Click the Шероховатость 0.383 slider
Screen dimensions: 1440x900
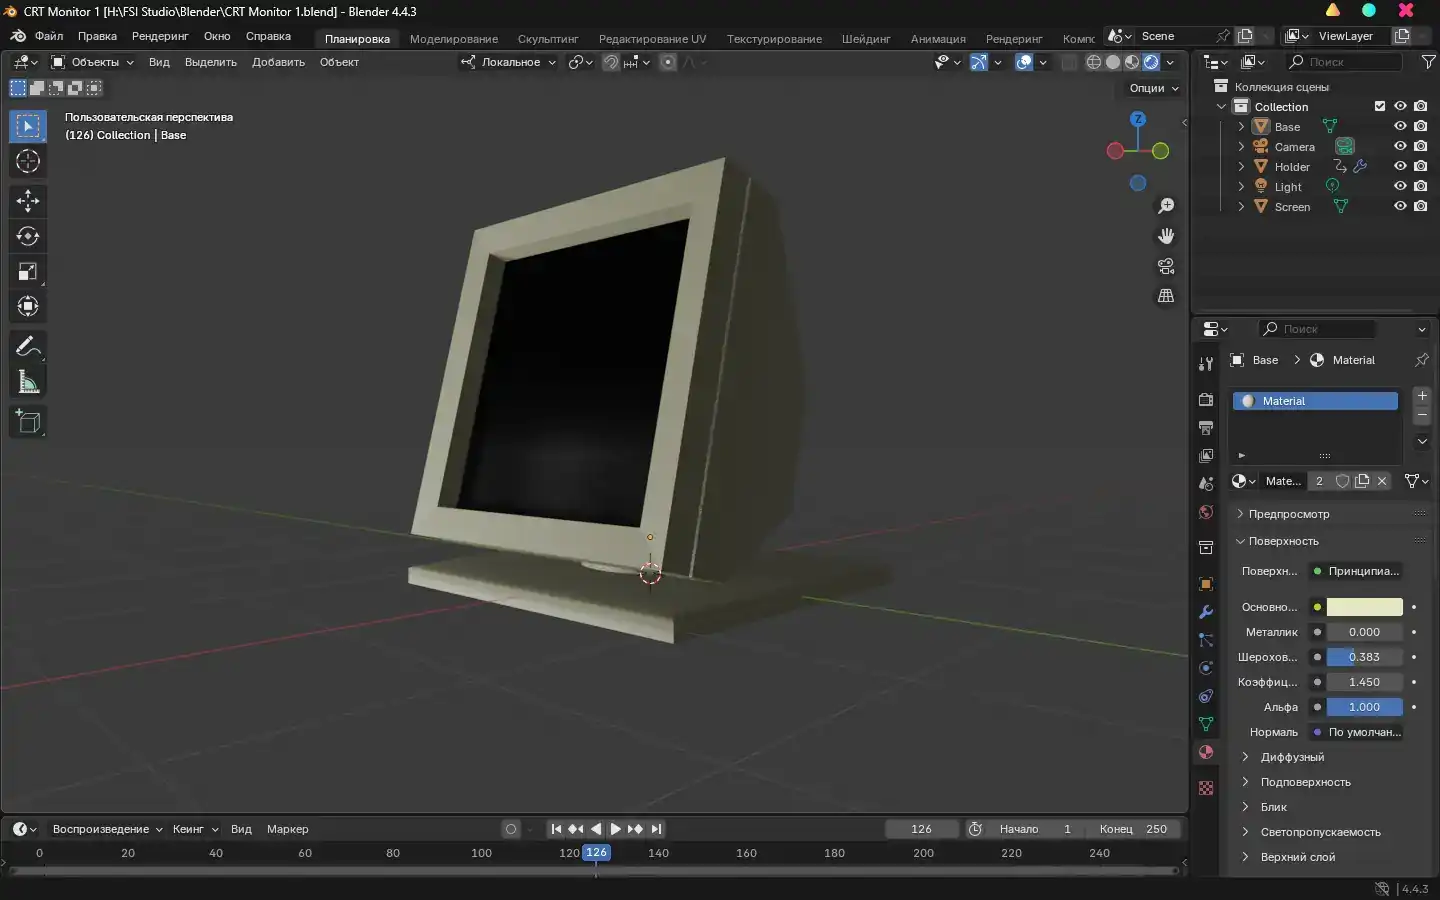[1365, 657]
